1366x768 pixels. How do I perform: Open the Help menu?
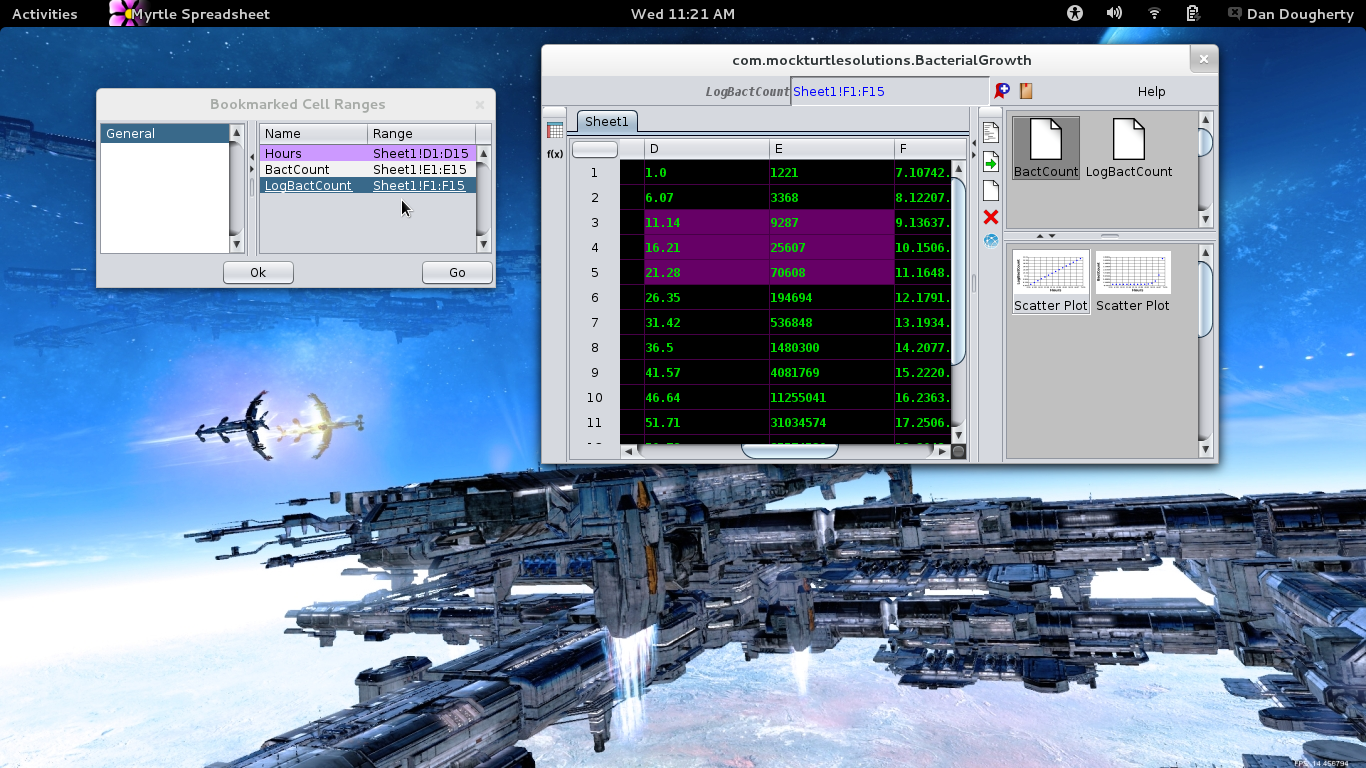tap(1151, 91)
